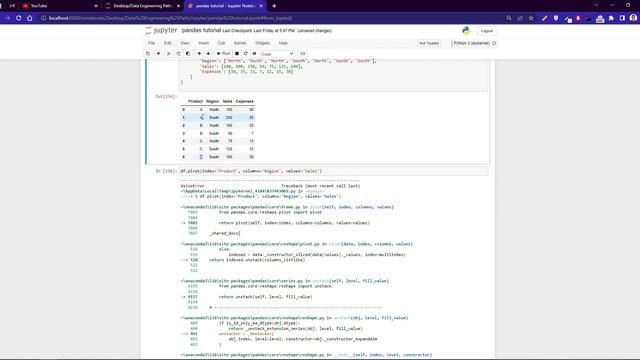Reload the page
The height and width of the screenshot is (360, 640).
pos(18,18)
